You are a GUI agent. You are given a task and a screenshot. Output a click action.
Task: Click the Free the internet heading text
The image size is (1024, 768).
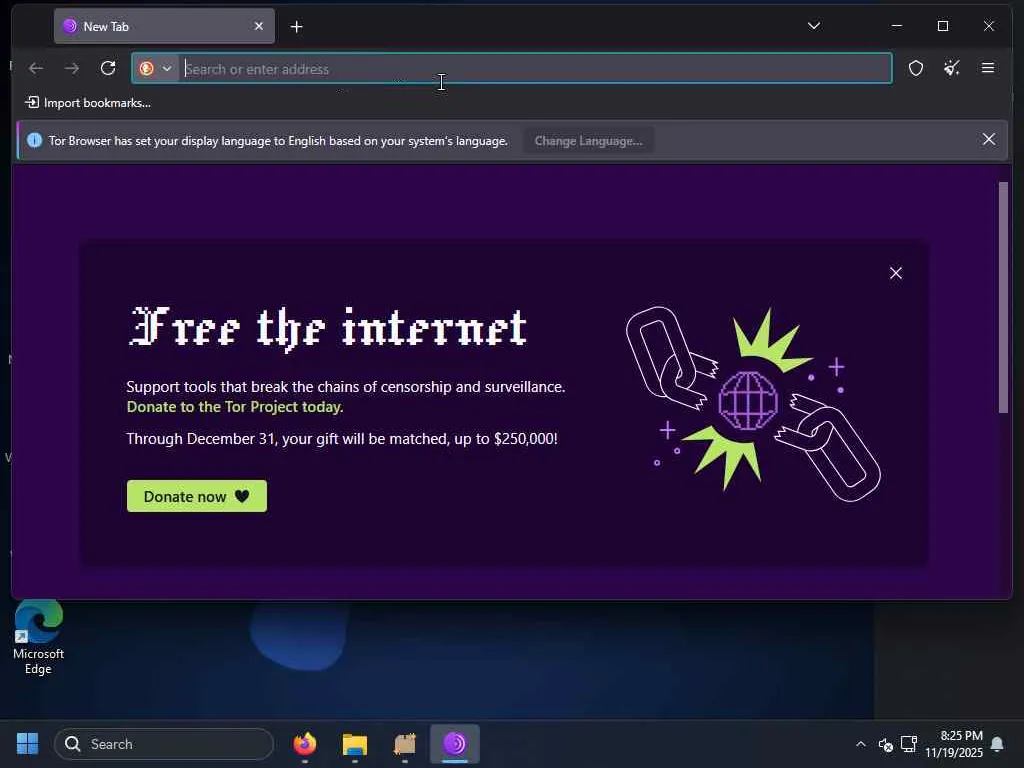327,328
